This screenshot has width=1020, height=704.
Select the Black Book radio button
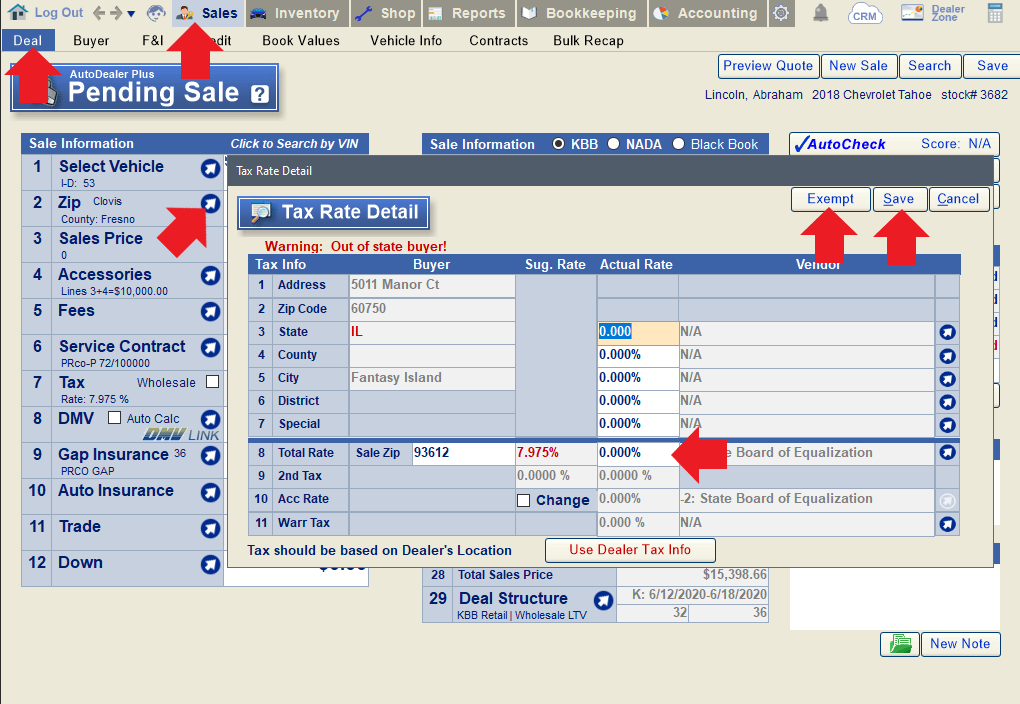click(678, 144)
